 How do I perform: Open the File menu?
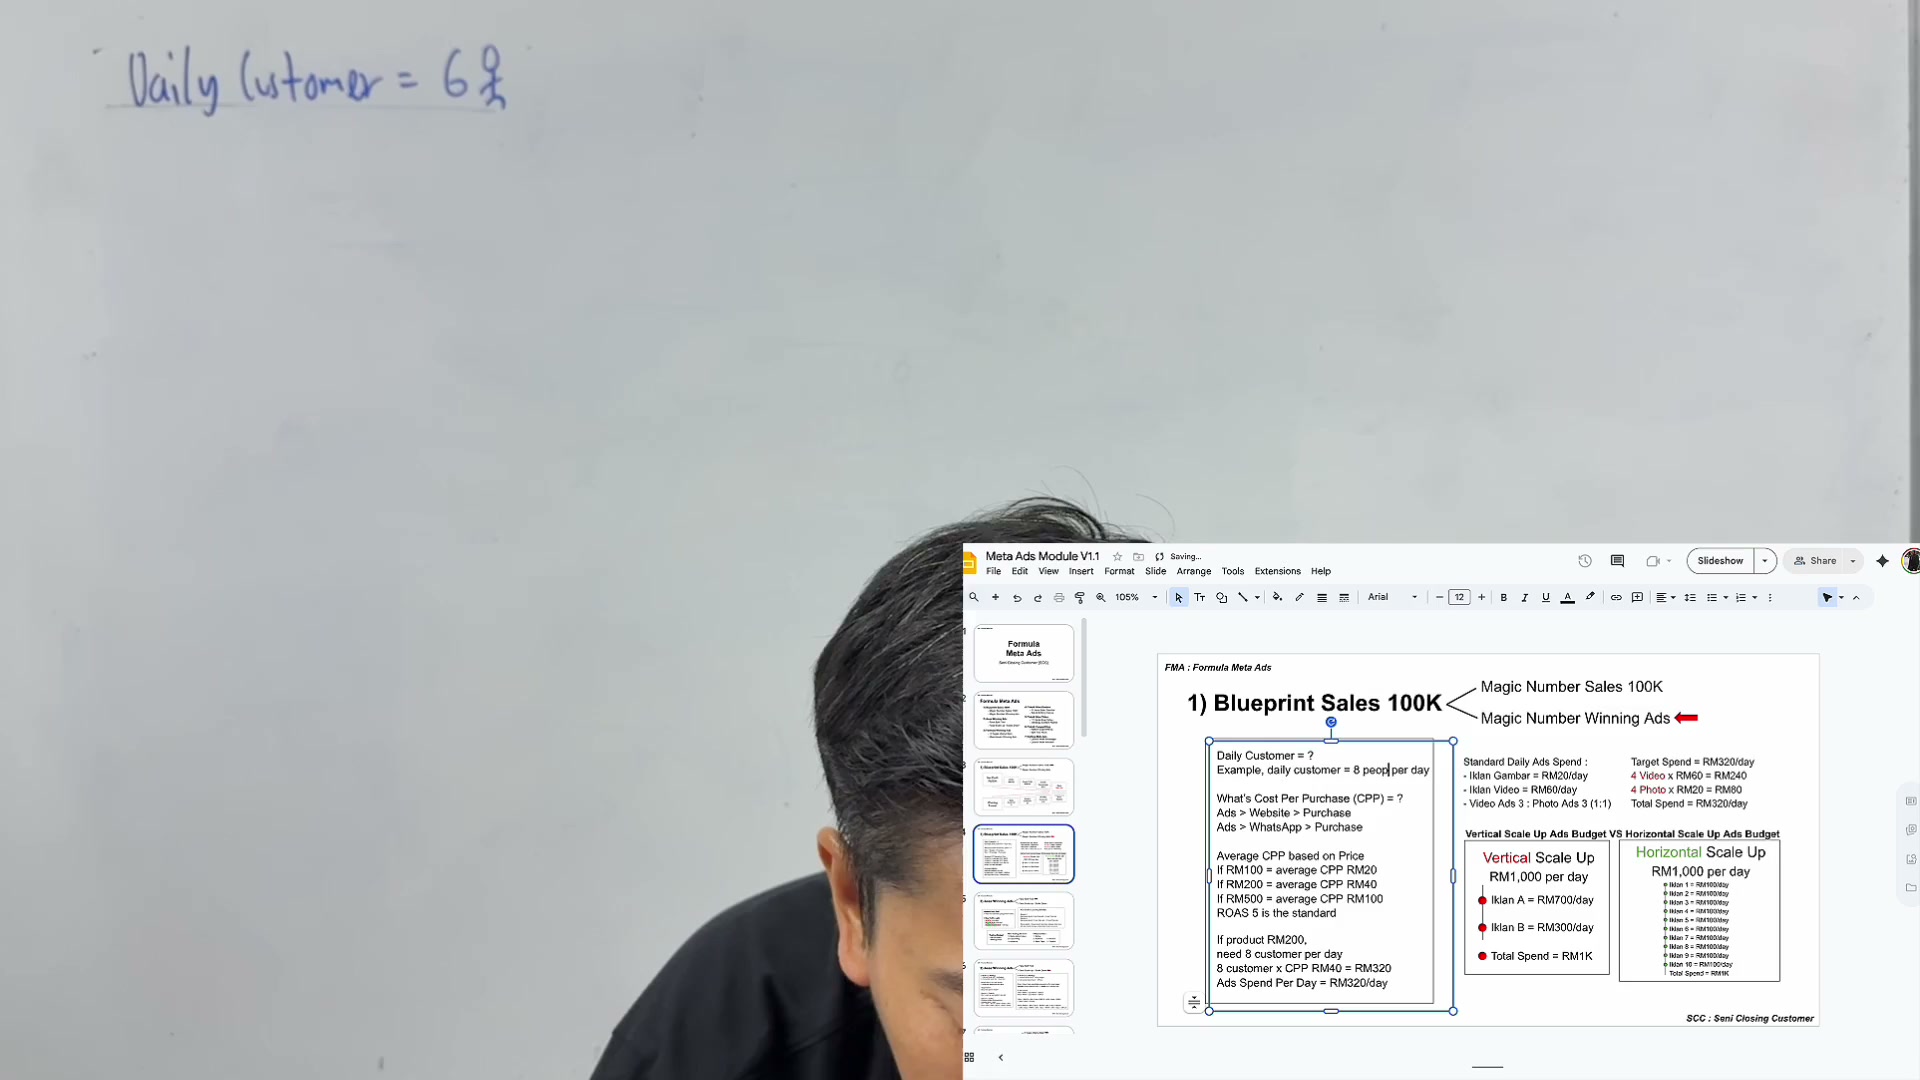(993, 571)
